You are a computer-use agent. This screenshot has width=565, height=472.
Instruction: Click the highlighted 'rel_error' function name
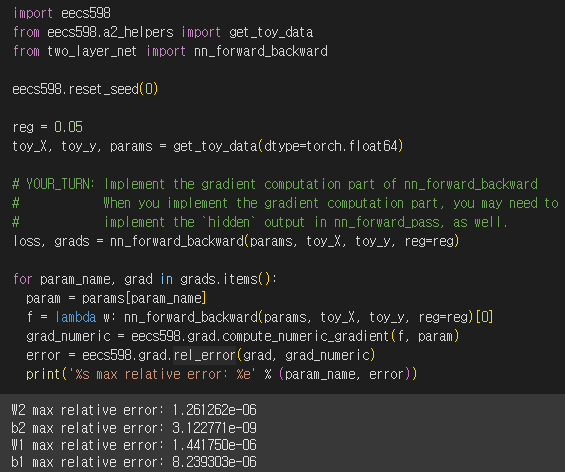coord(205,355)
